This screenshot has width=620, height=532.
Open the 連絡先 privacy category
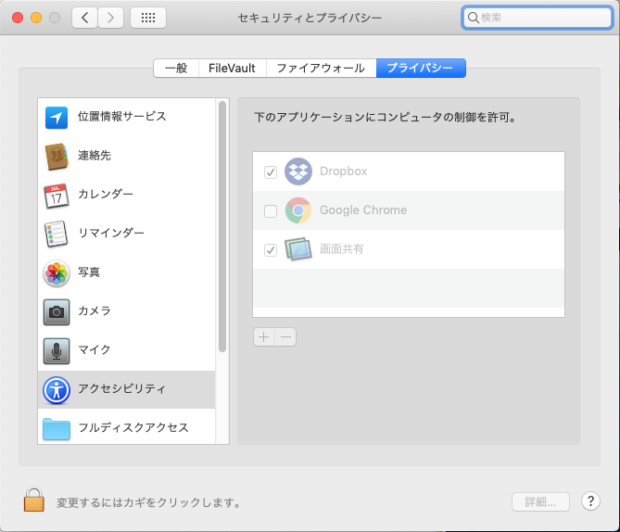[x=94, y=156]
